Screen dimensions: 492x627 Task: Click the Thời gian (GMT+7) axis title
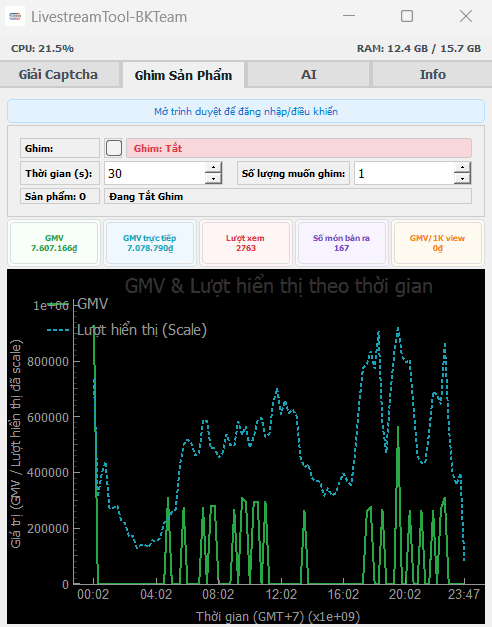(x=278, y=616)
